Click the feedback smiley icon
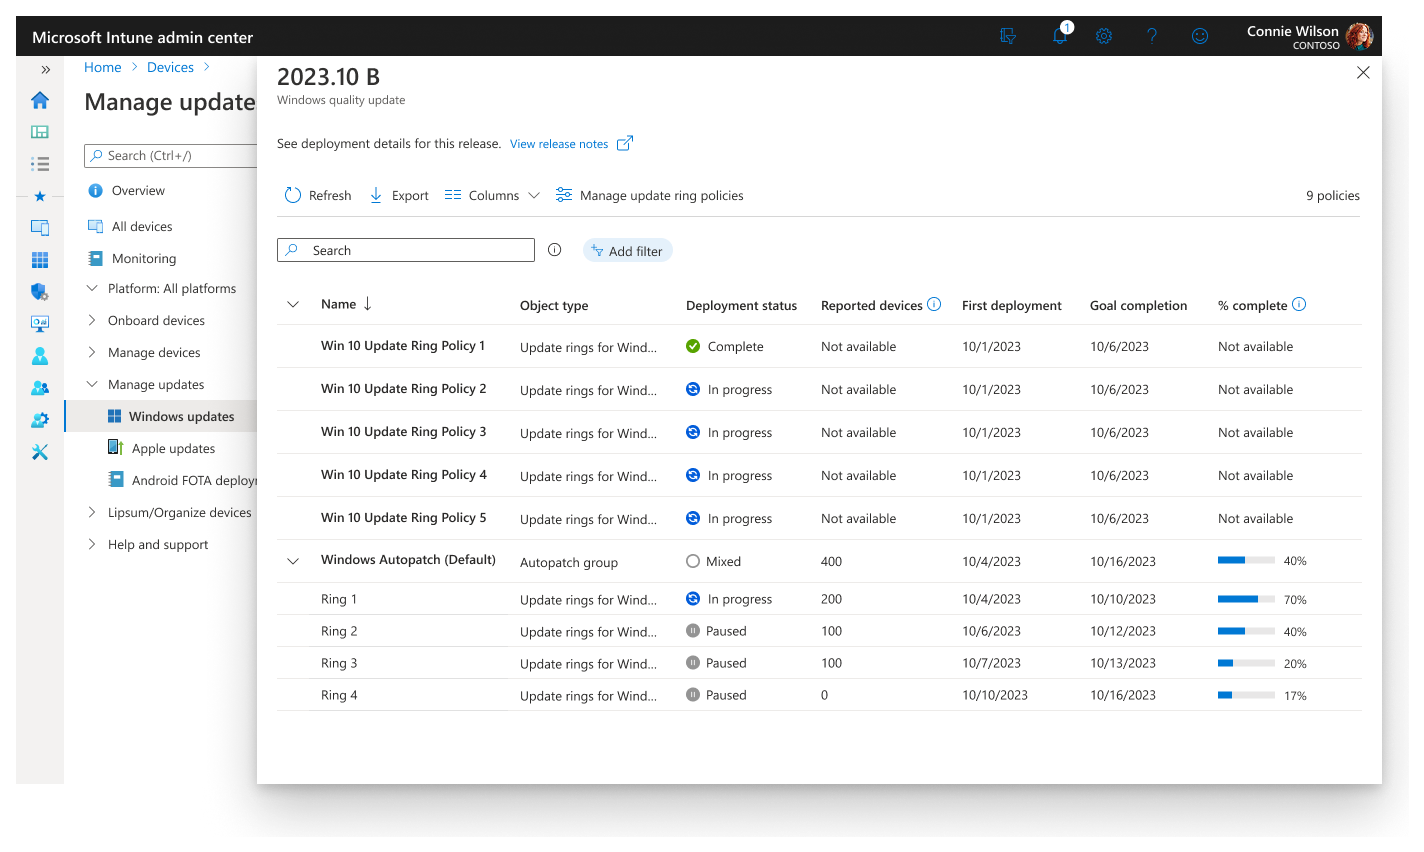 point(1200,36)
